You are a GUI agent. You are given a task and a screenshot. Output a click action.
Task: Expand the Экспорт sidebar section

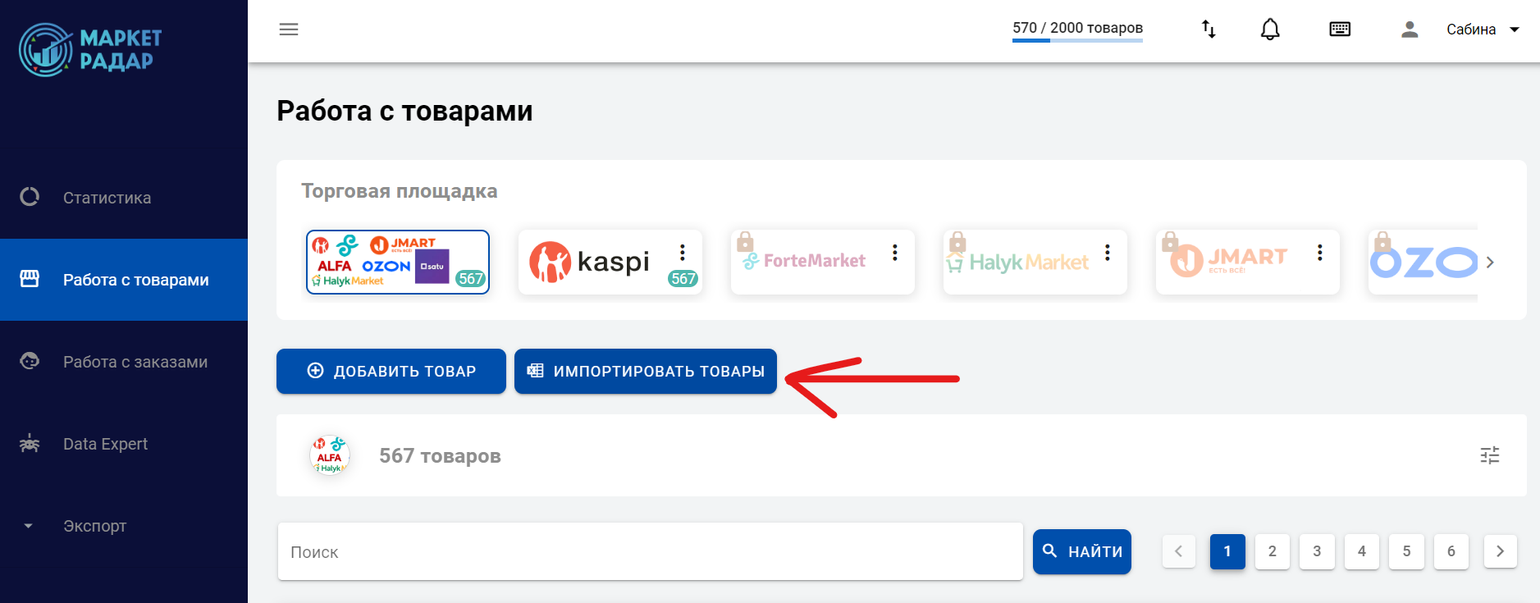tap(94, 526)
